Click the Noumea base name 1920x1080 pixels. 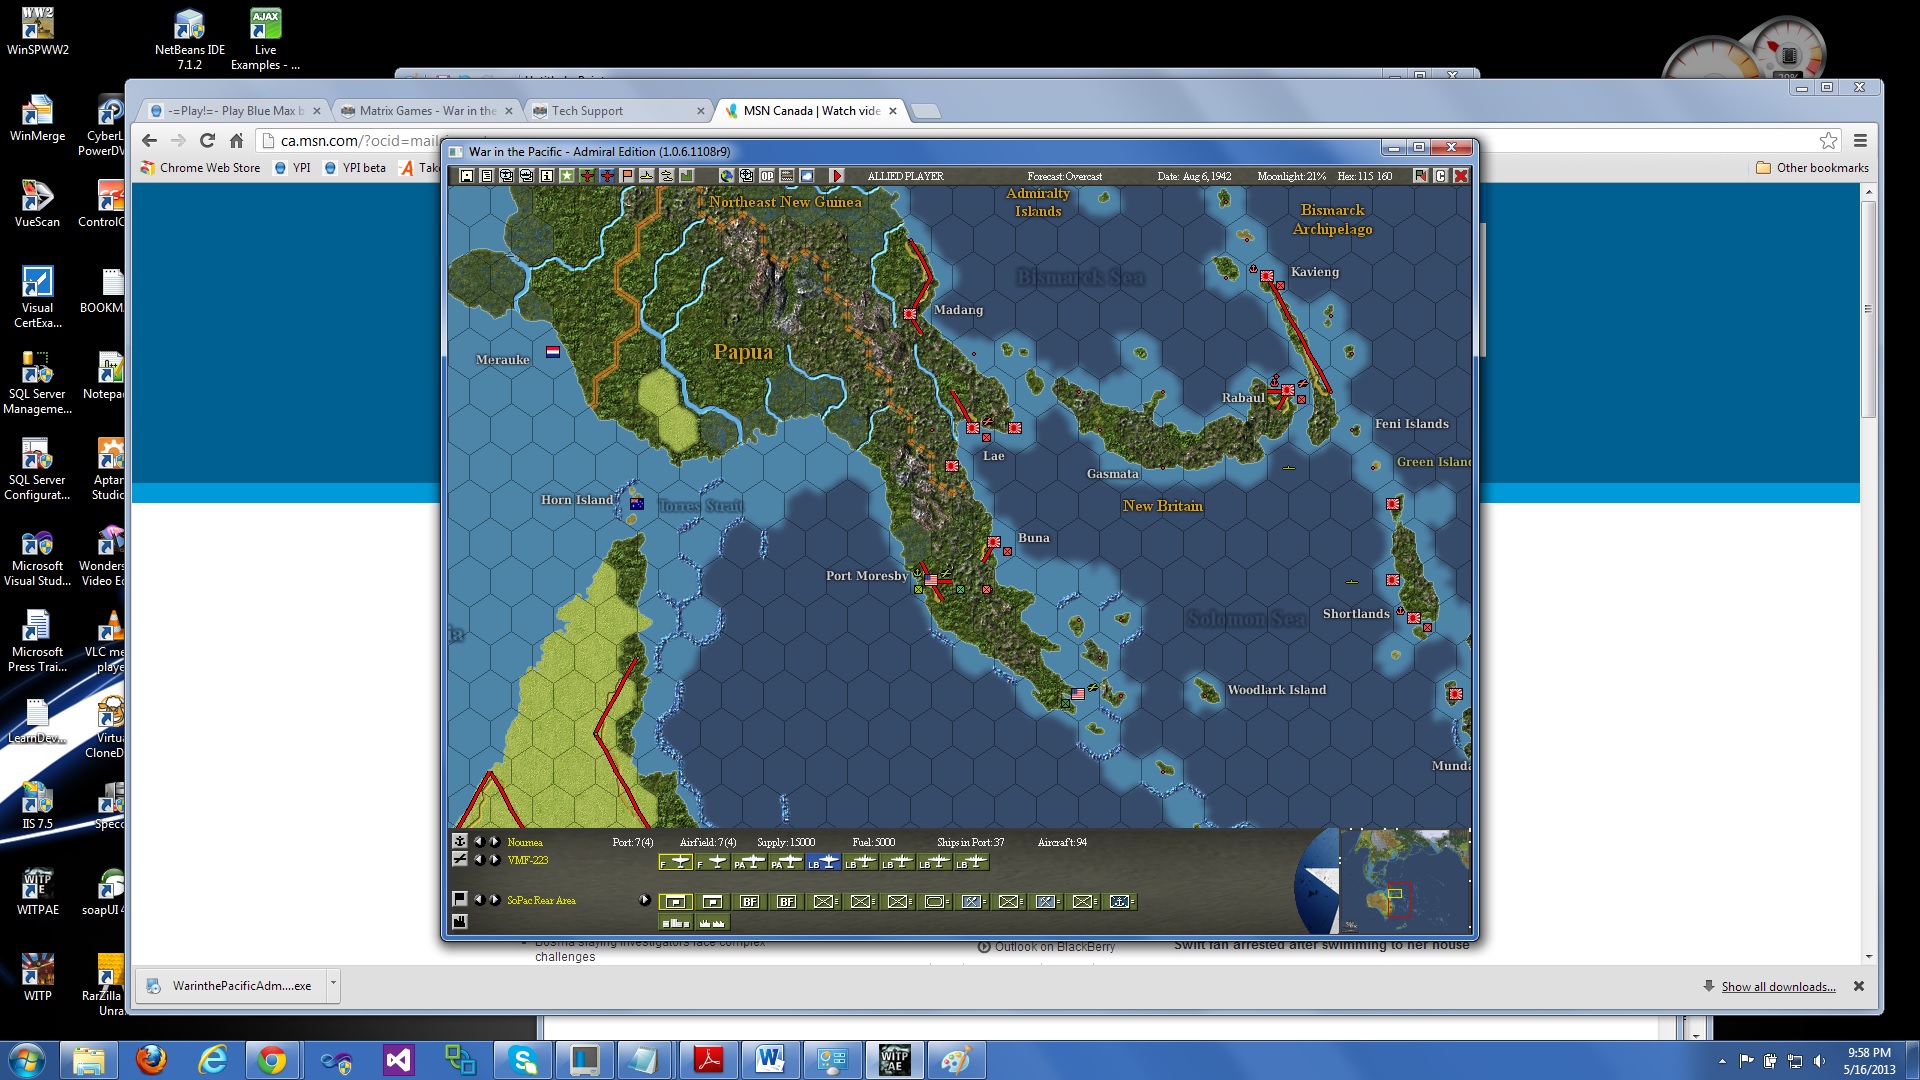pyautogui.click(x=525, y=842)
